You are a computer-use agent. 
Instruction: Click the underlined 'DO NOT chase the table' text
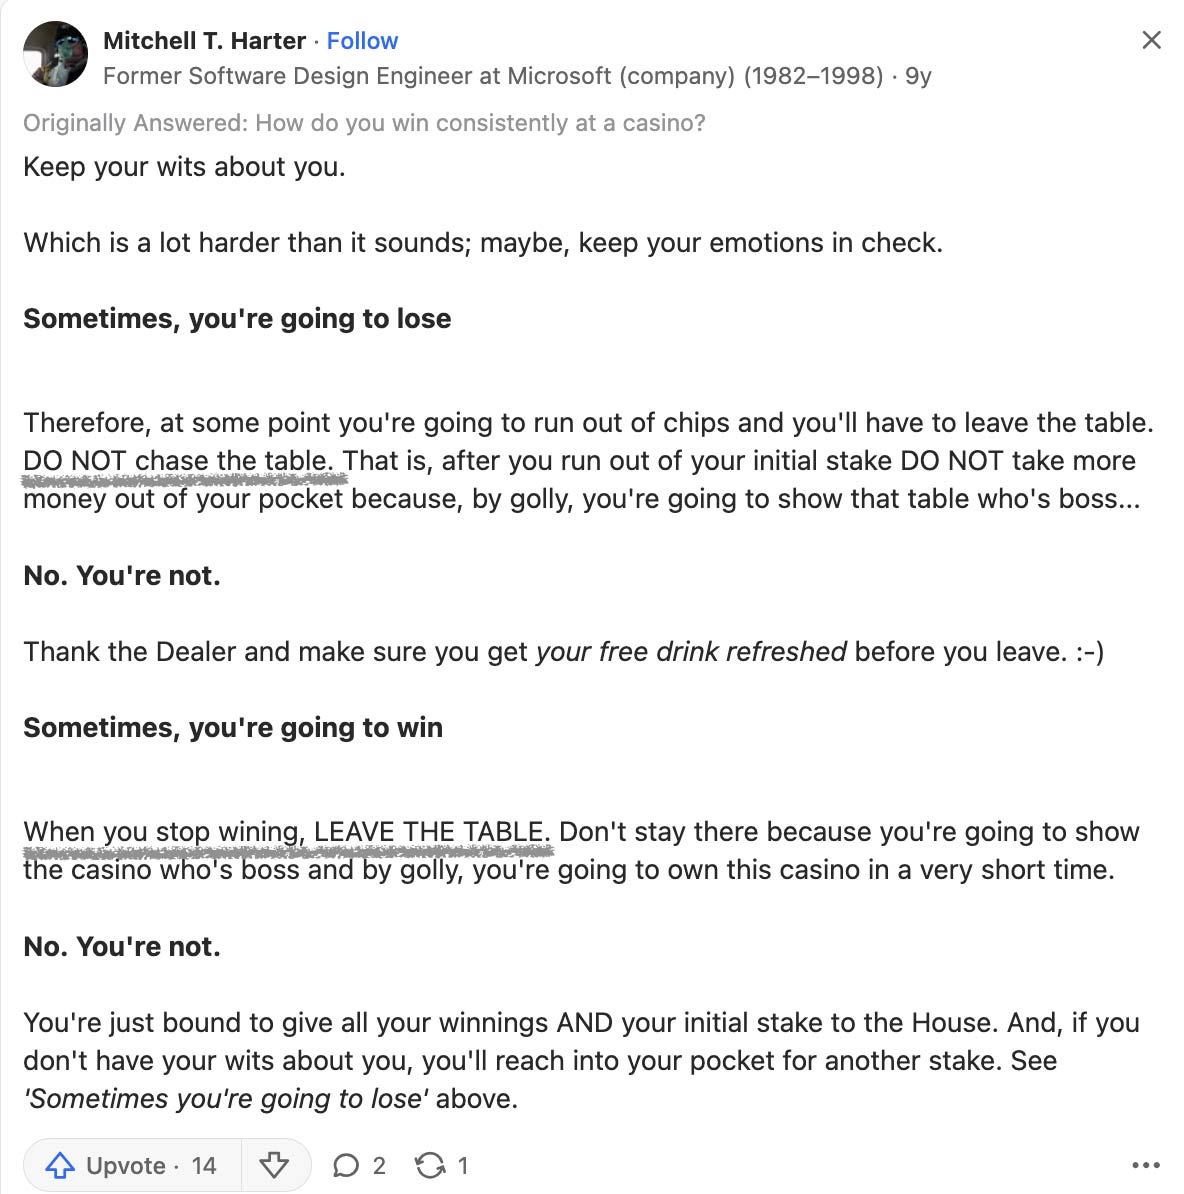click(178, 461)
